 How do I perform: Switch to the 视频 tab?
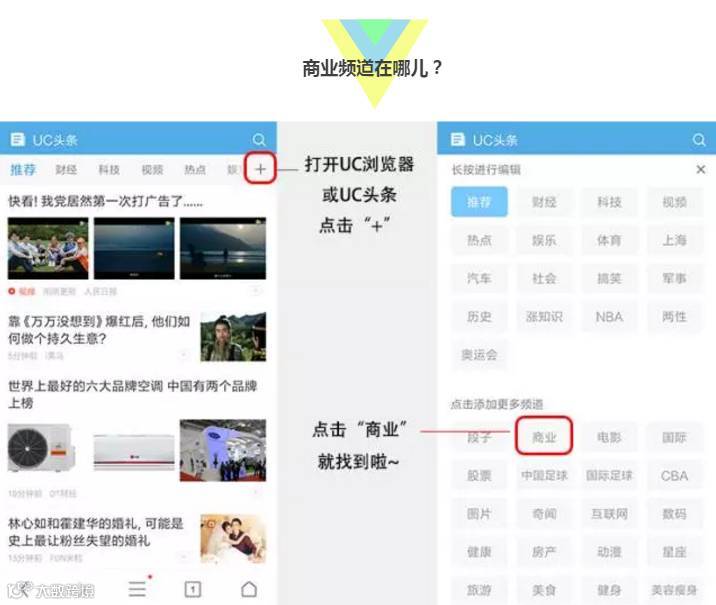point(152,170)
